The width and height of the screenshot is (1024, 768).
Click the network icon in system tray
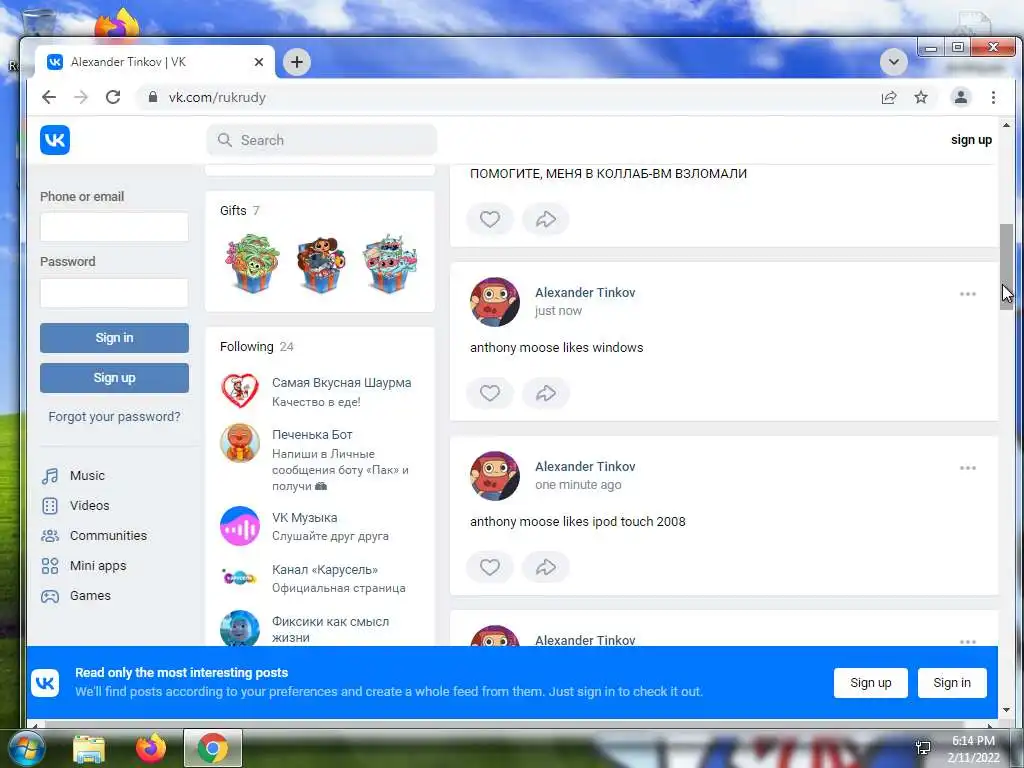pyautogui.click(x=923, y=748)
